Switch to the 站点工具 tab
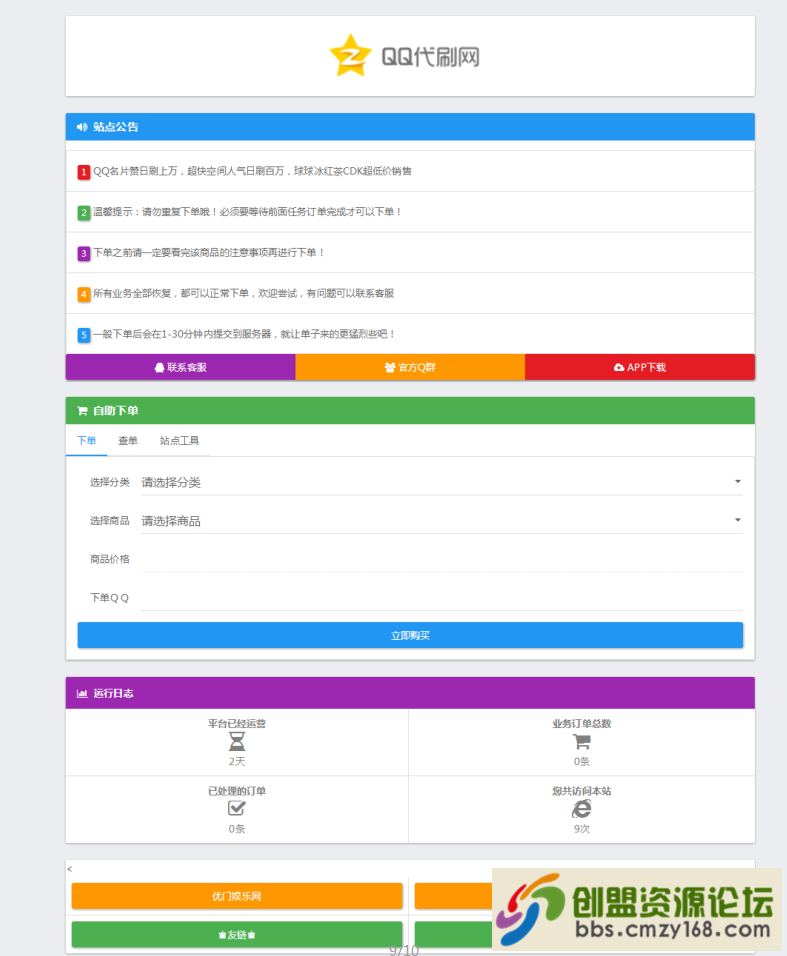This screenshot has height=956, width=787. coord(179,441)
